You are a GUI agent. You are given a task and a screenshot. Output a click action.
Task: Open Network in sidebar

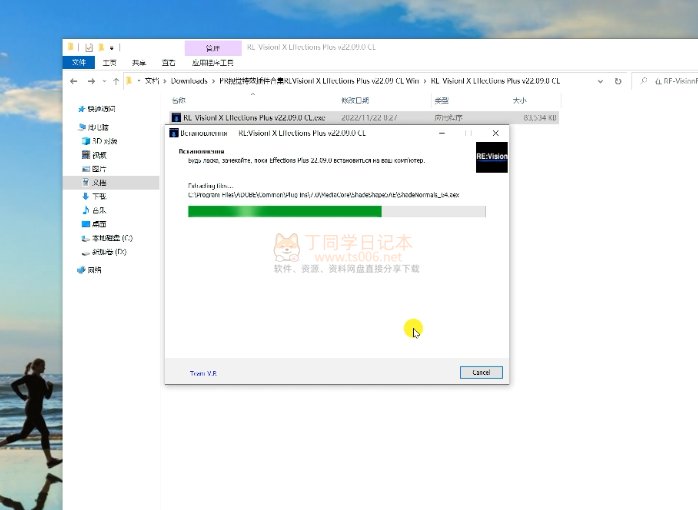89,270
